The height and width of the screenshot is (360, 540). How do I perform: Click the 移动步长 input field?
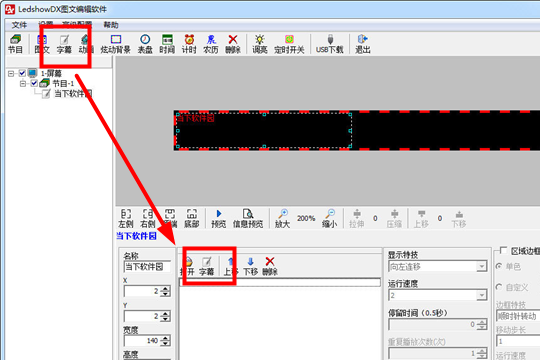(x=518, y=341)
